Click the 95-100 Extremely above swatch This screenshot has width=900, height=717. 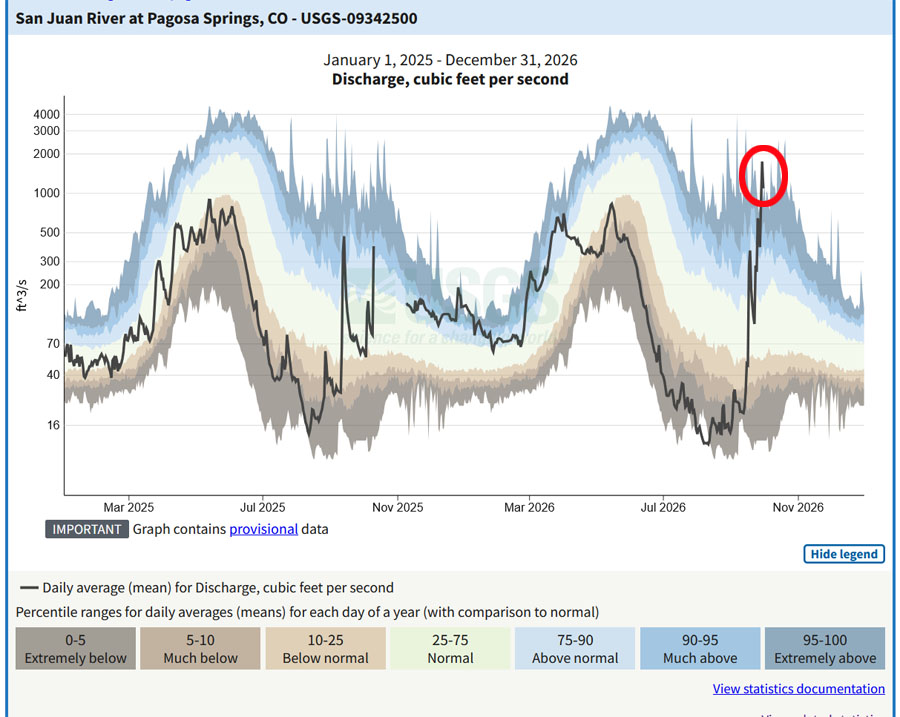(825, 649)
